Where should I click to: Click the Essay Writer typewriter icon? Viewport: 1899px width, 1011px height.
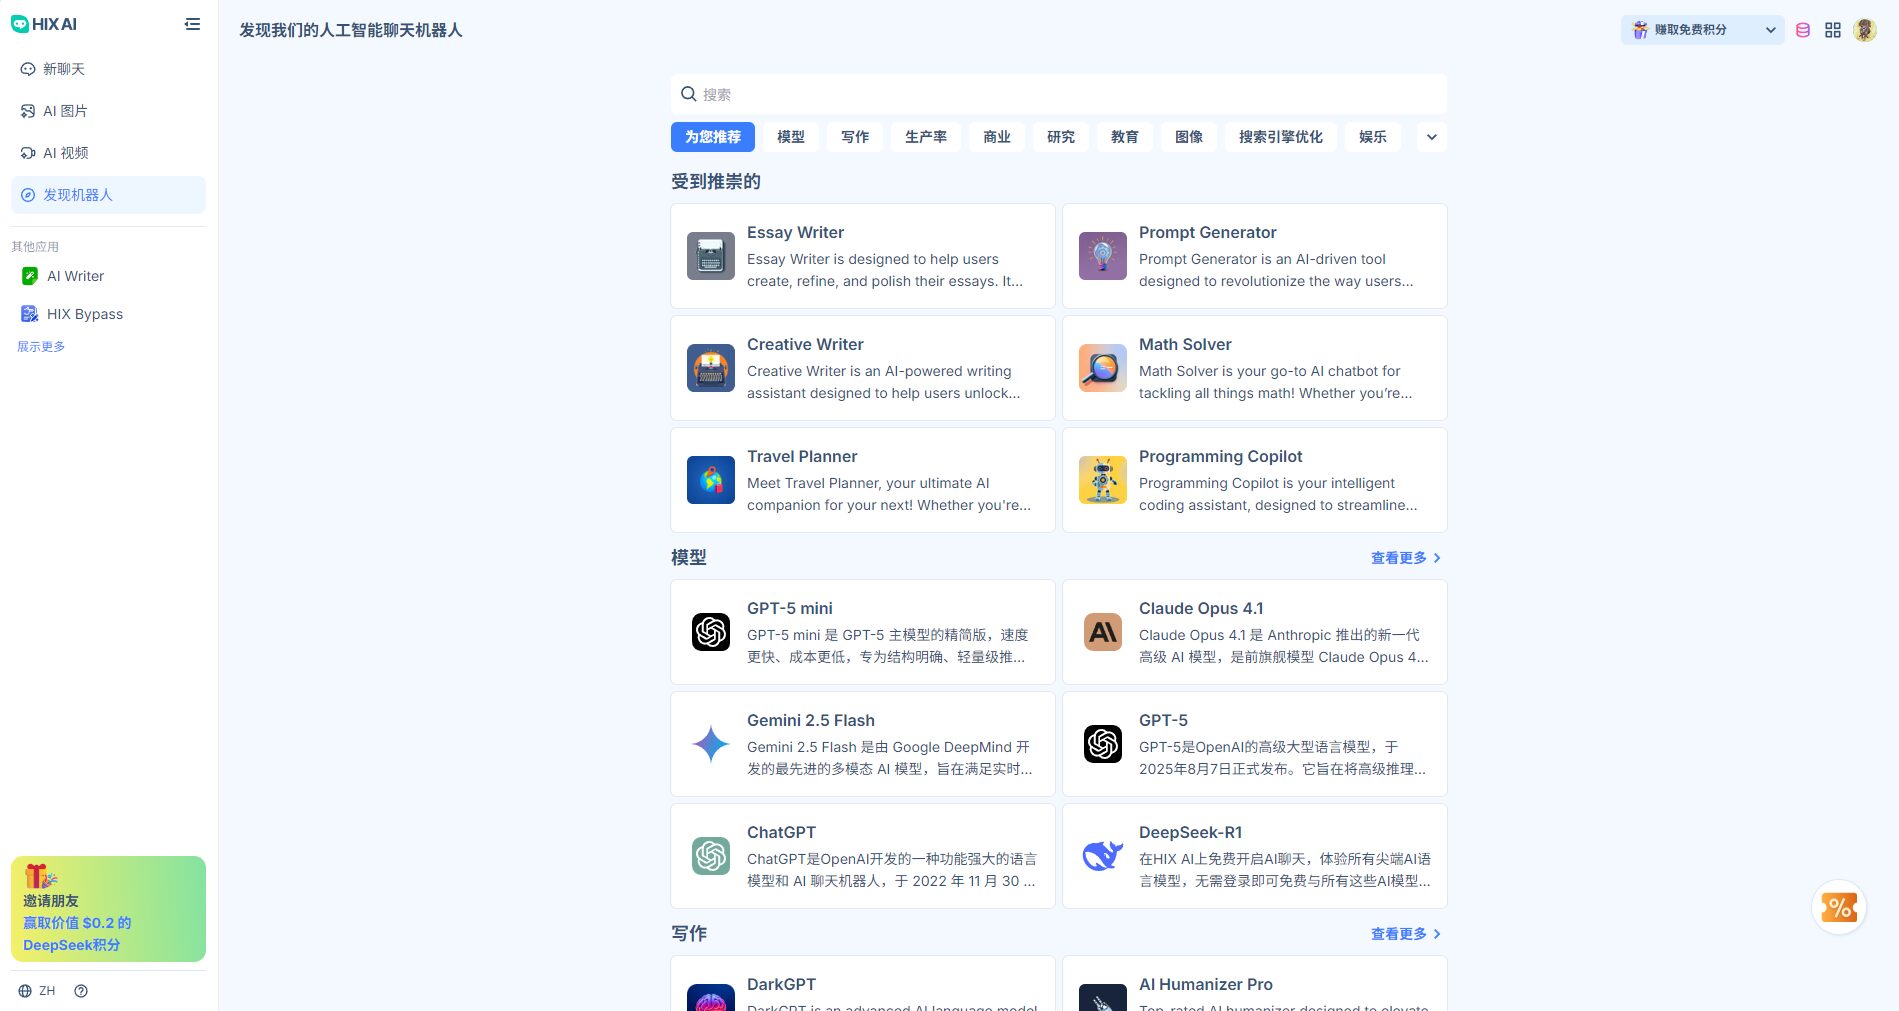(x=711, y=256)
